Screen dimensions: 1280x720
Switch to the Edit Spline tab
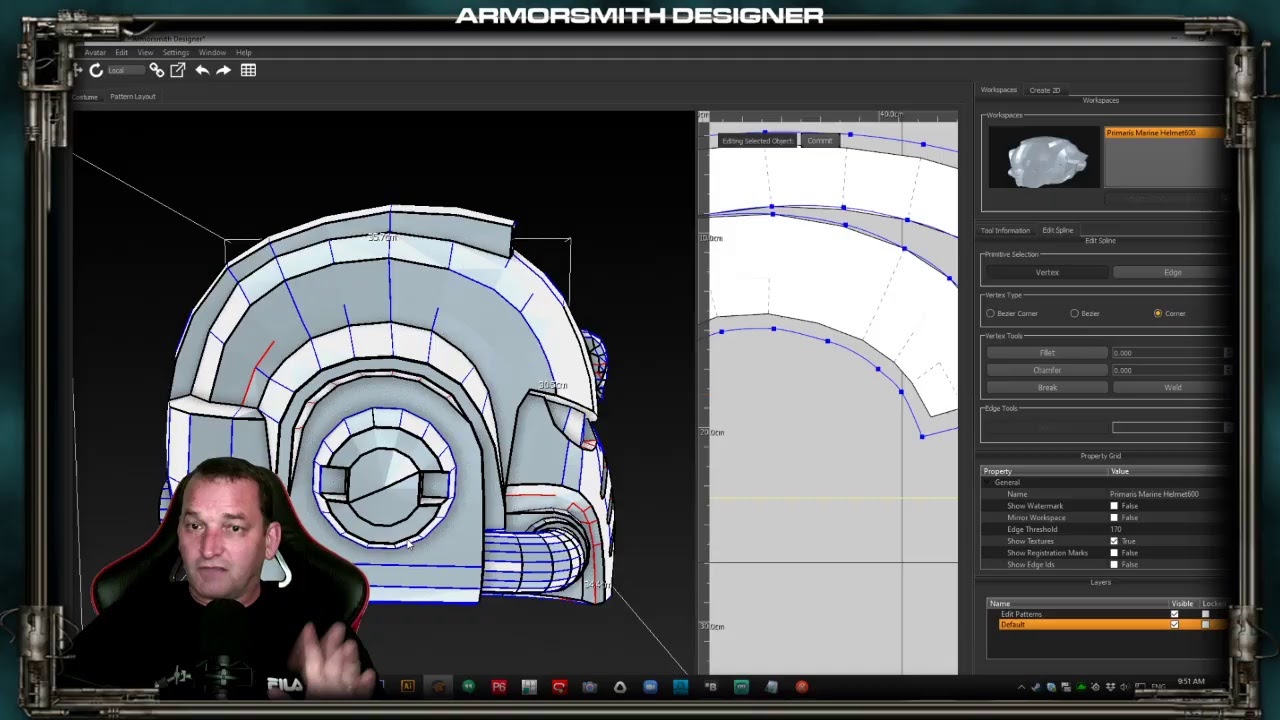1058,230
